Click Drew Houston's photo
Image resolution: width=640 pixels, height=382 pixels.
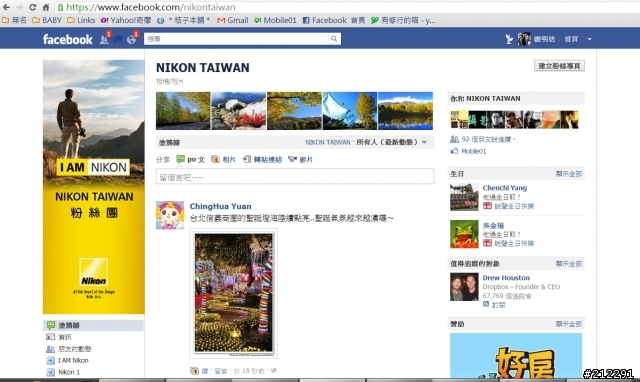464,287
